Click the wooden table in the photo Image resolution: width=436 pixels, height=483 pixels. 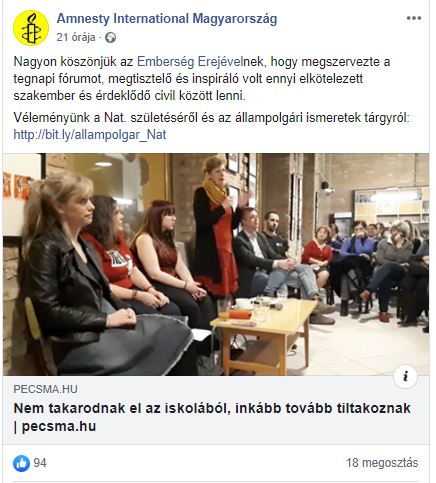263,333
